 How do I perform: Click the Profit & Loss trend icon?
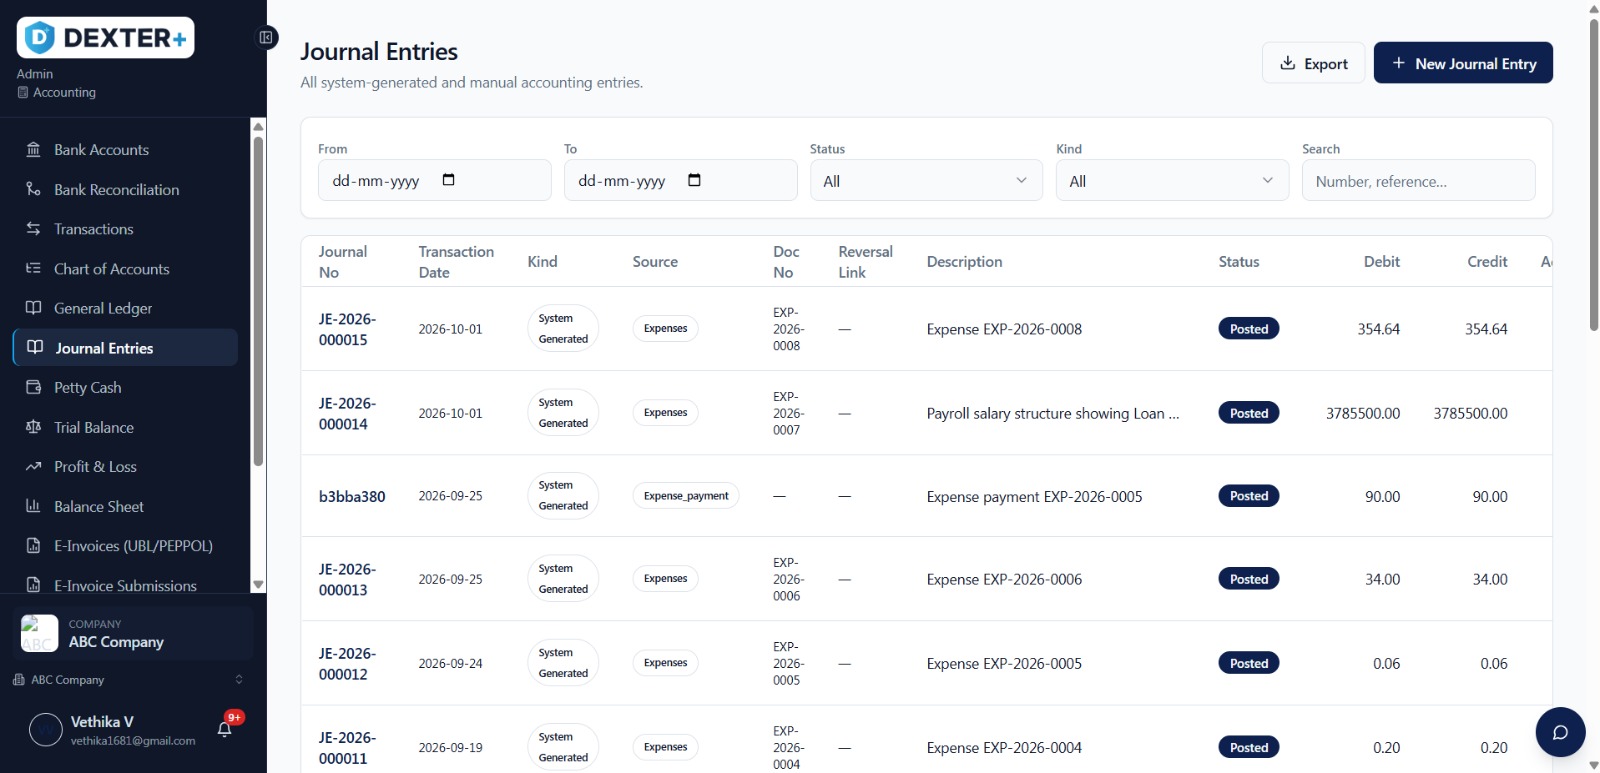pyautogui.click(x=33, y=467)
